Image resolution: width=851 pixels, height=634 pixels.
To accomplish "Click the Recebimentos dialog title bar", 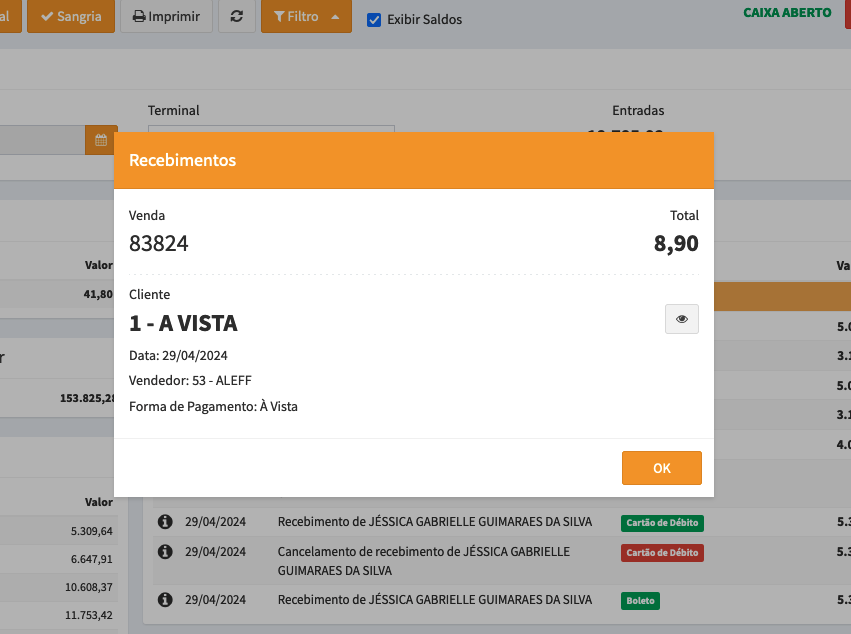I will (413, 160).
